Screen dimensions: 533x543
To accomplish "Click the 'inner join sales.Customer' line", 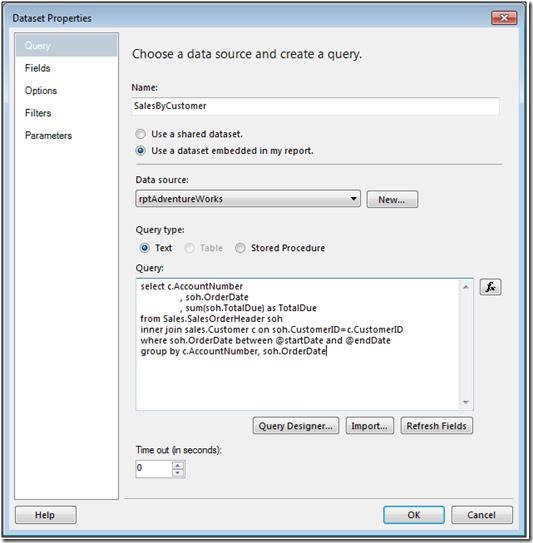I will pyautogui.click(x=272, y=329).
